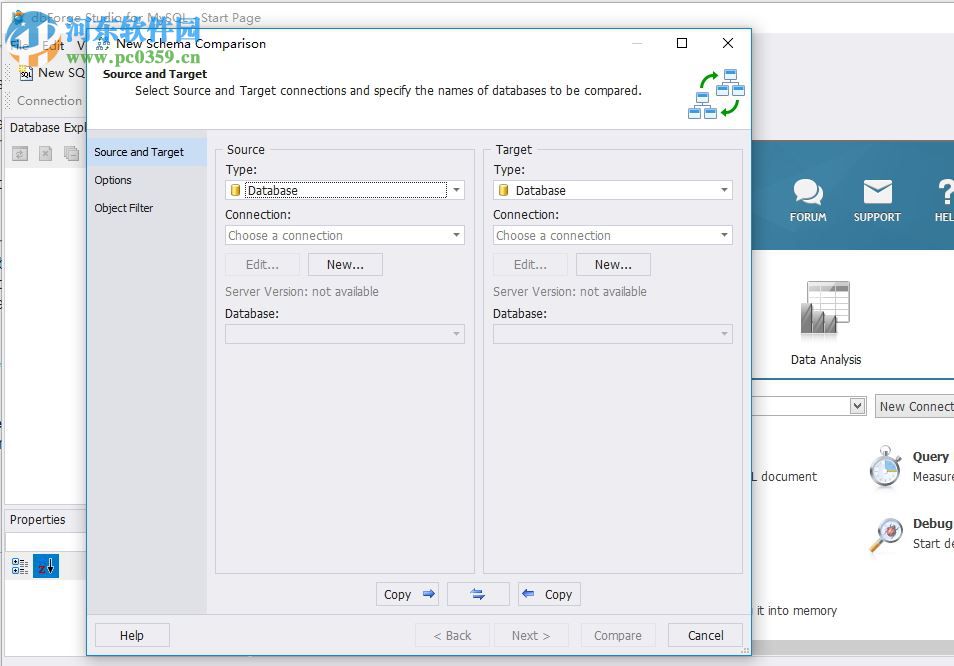Click the Debug magnifier icon
This screenshot has height=666, width=954.
click(x=886, y=534)
